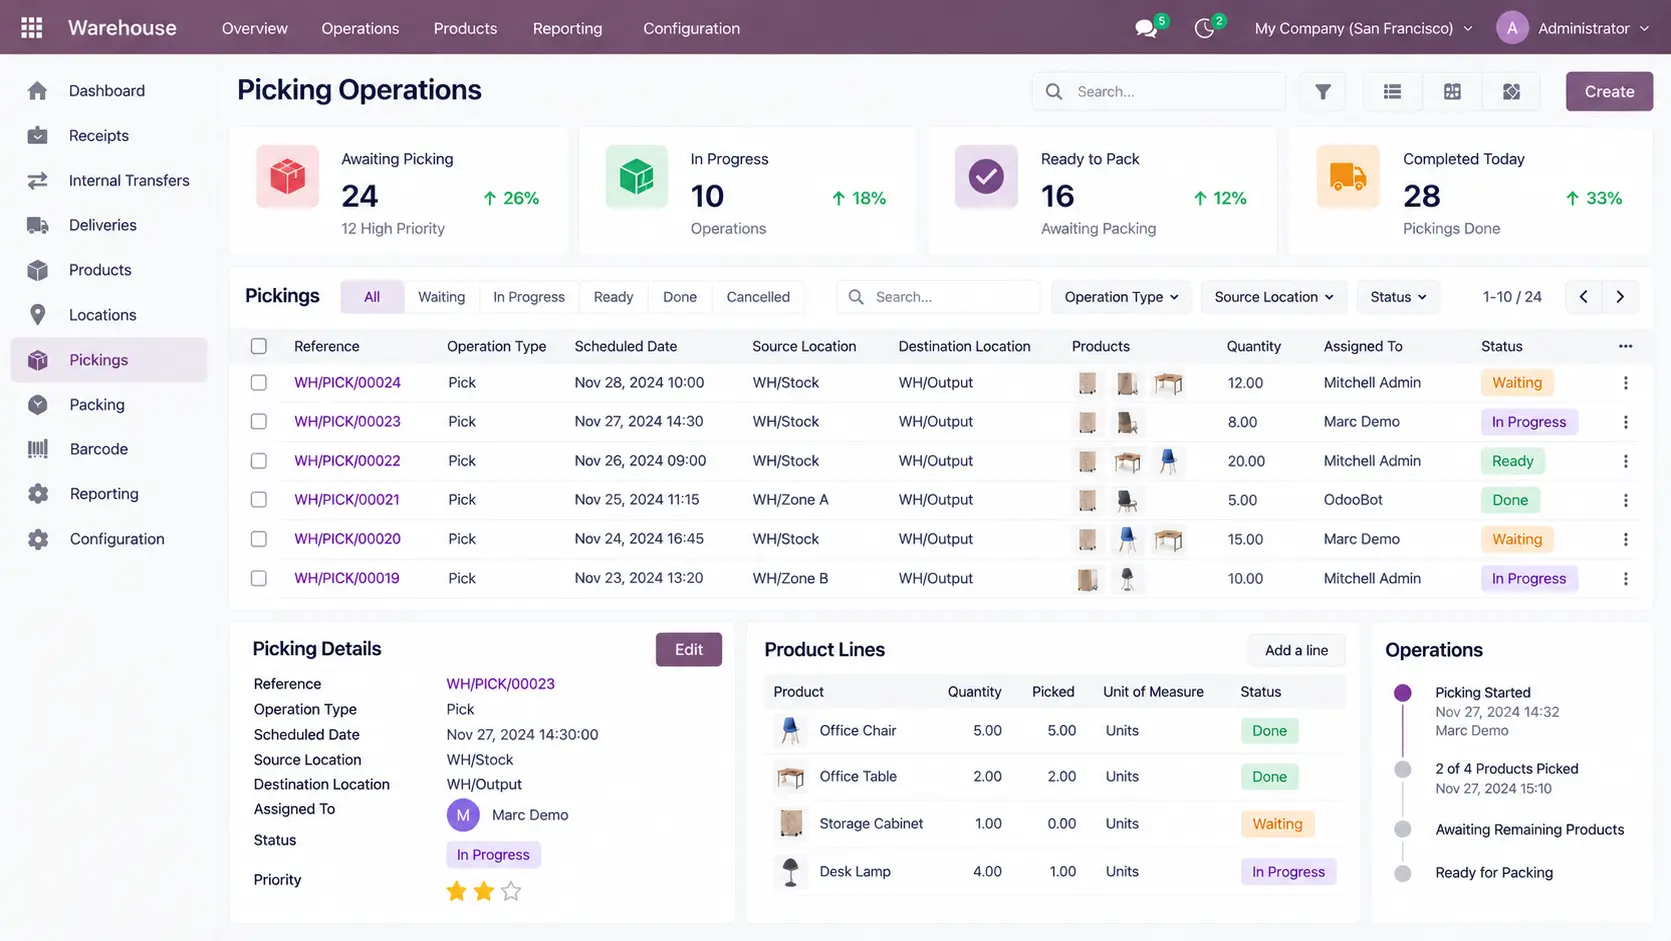
Task: Go to previous page of pickings
Action: (x=1583, y=297)
